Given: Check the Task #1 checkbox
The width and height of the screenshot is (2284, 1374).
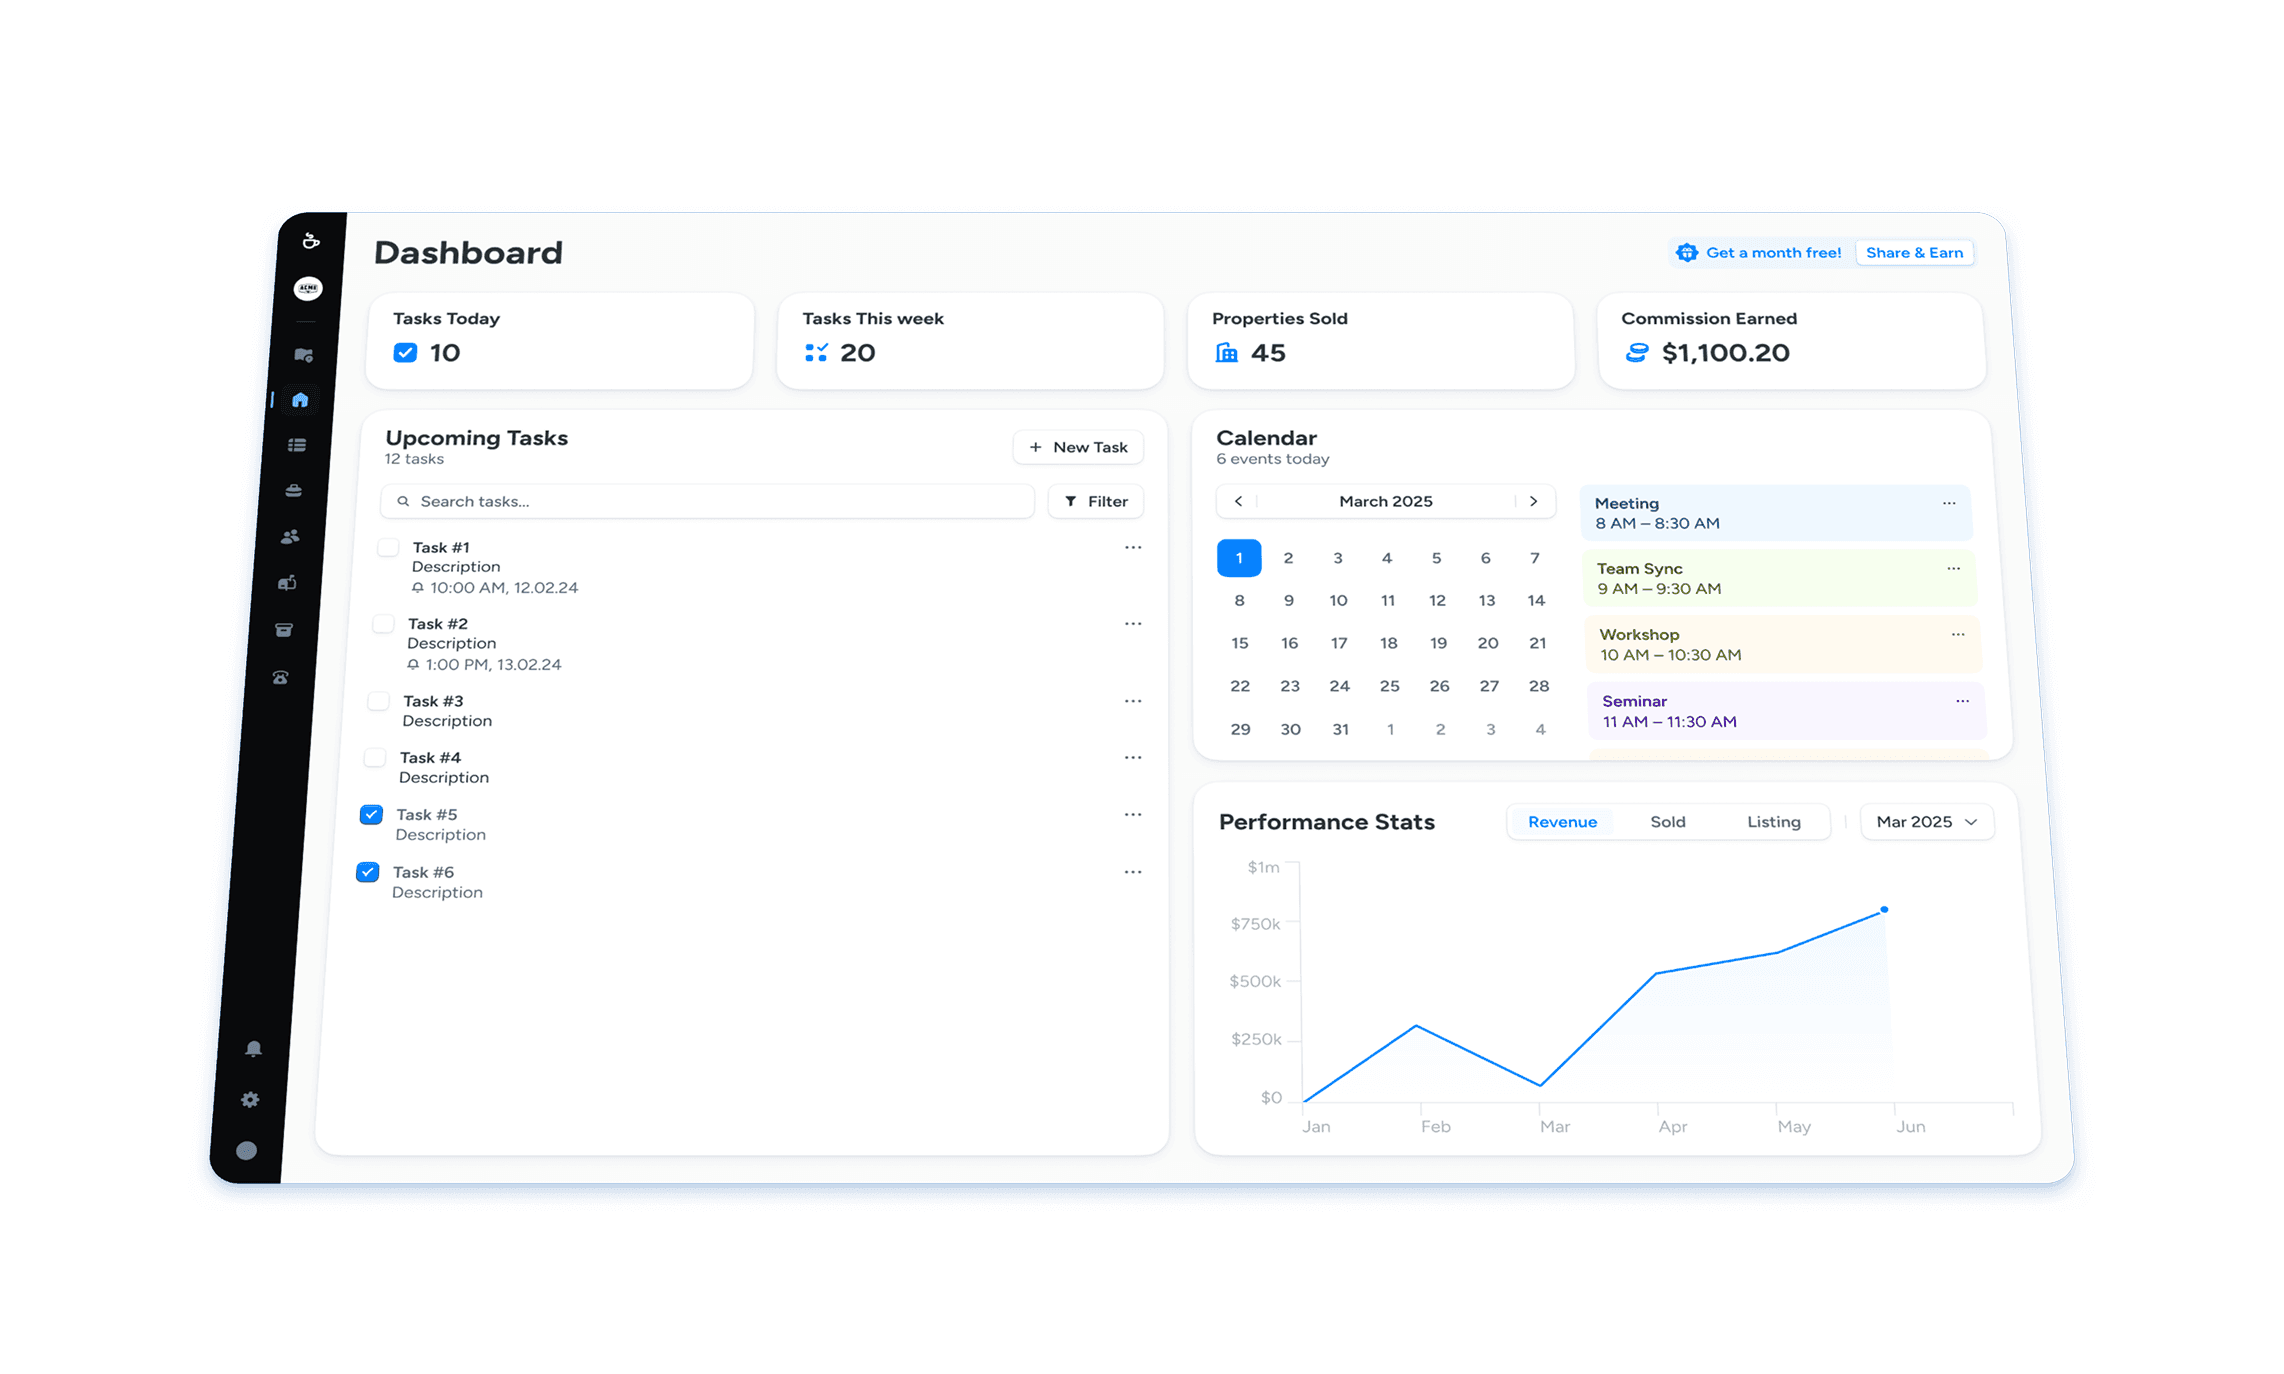Looking at the screenshot, I should coord(387,547).
